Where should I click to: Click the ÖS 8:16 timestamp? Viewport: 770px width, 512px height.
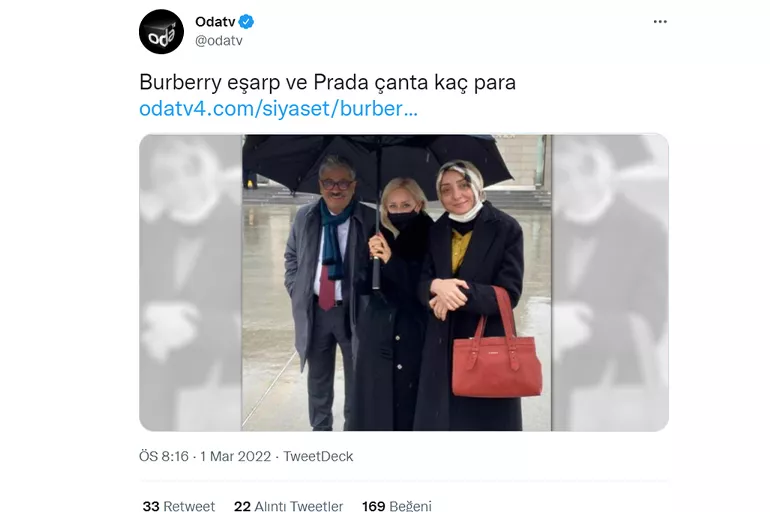[164, 457]
